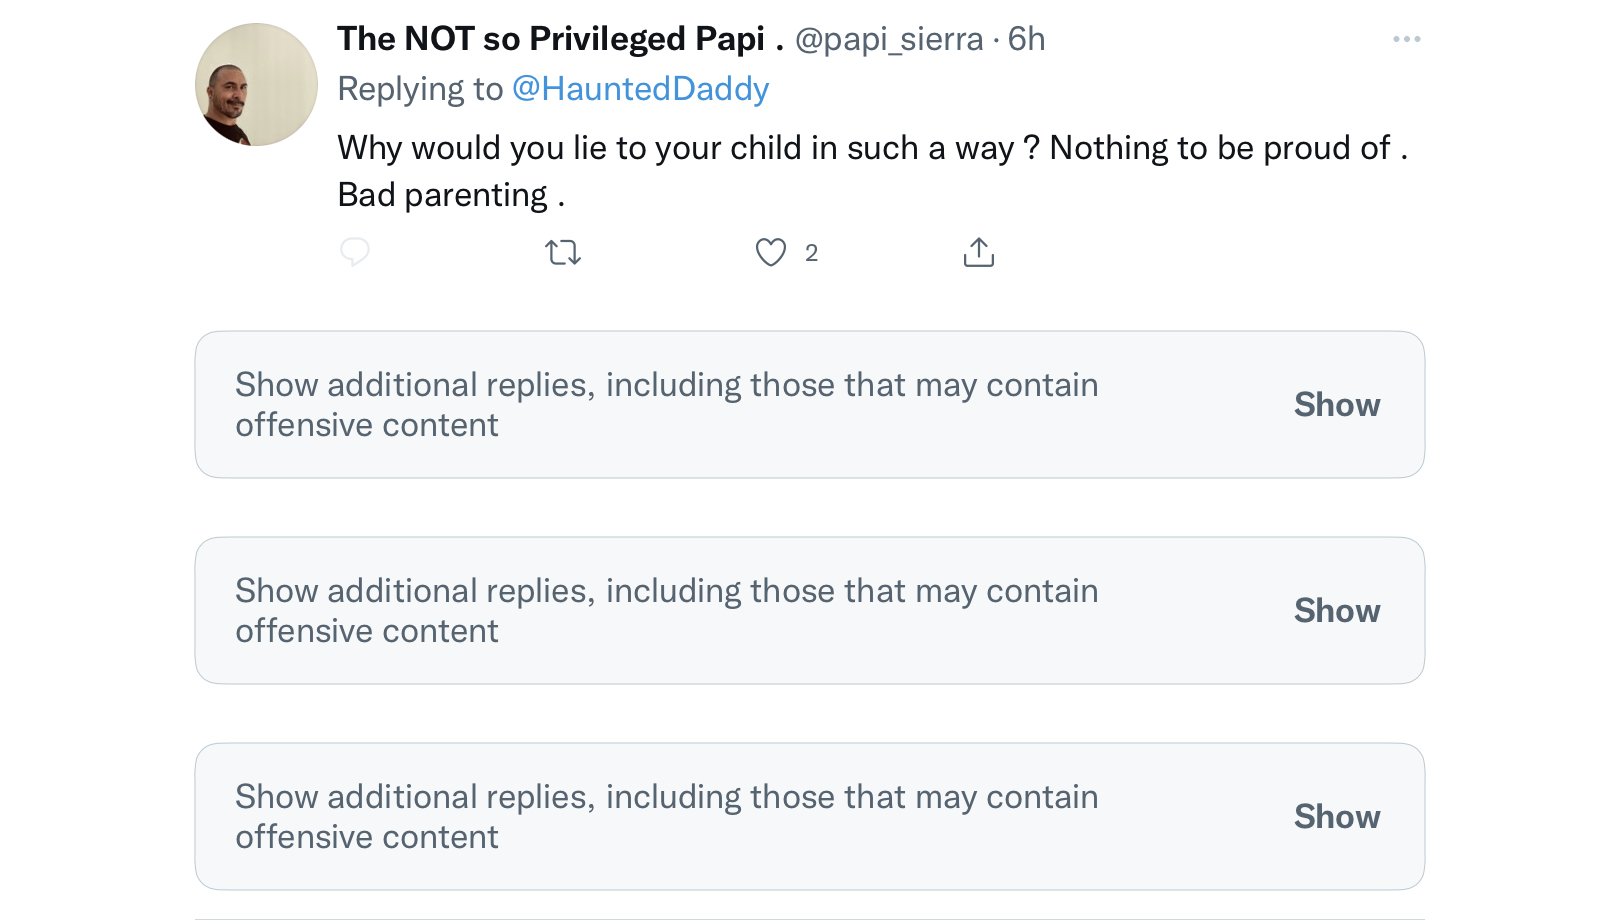Open the profile picture of papi_sierra
Viewport: 1621px width, 920px height.
pos(256,84)
